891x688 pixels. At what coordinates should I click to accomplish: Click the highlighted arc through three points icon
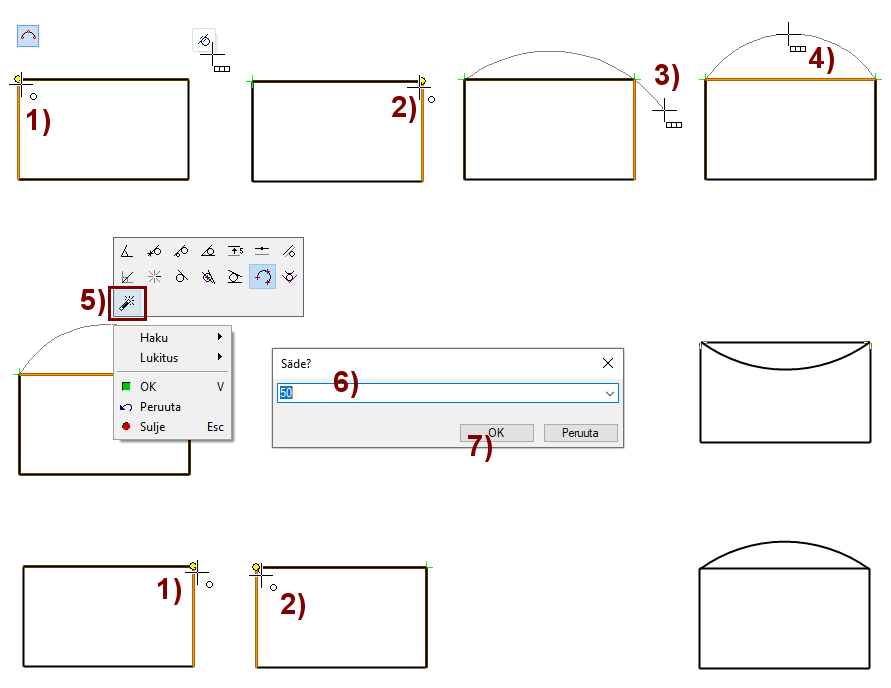coord(263,277)
